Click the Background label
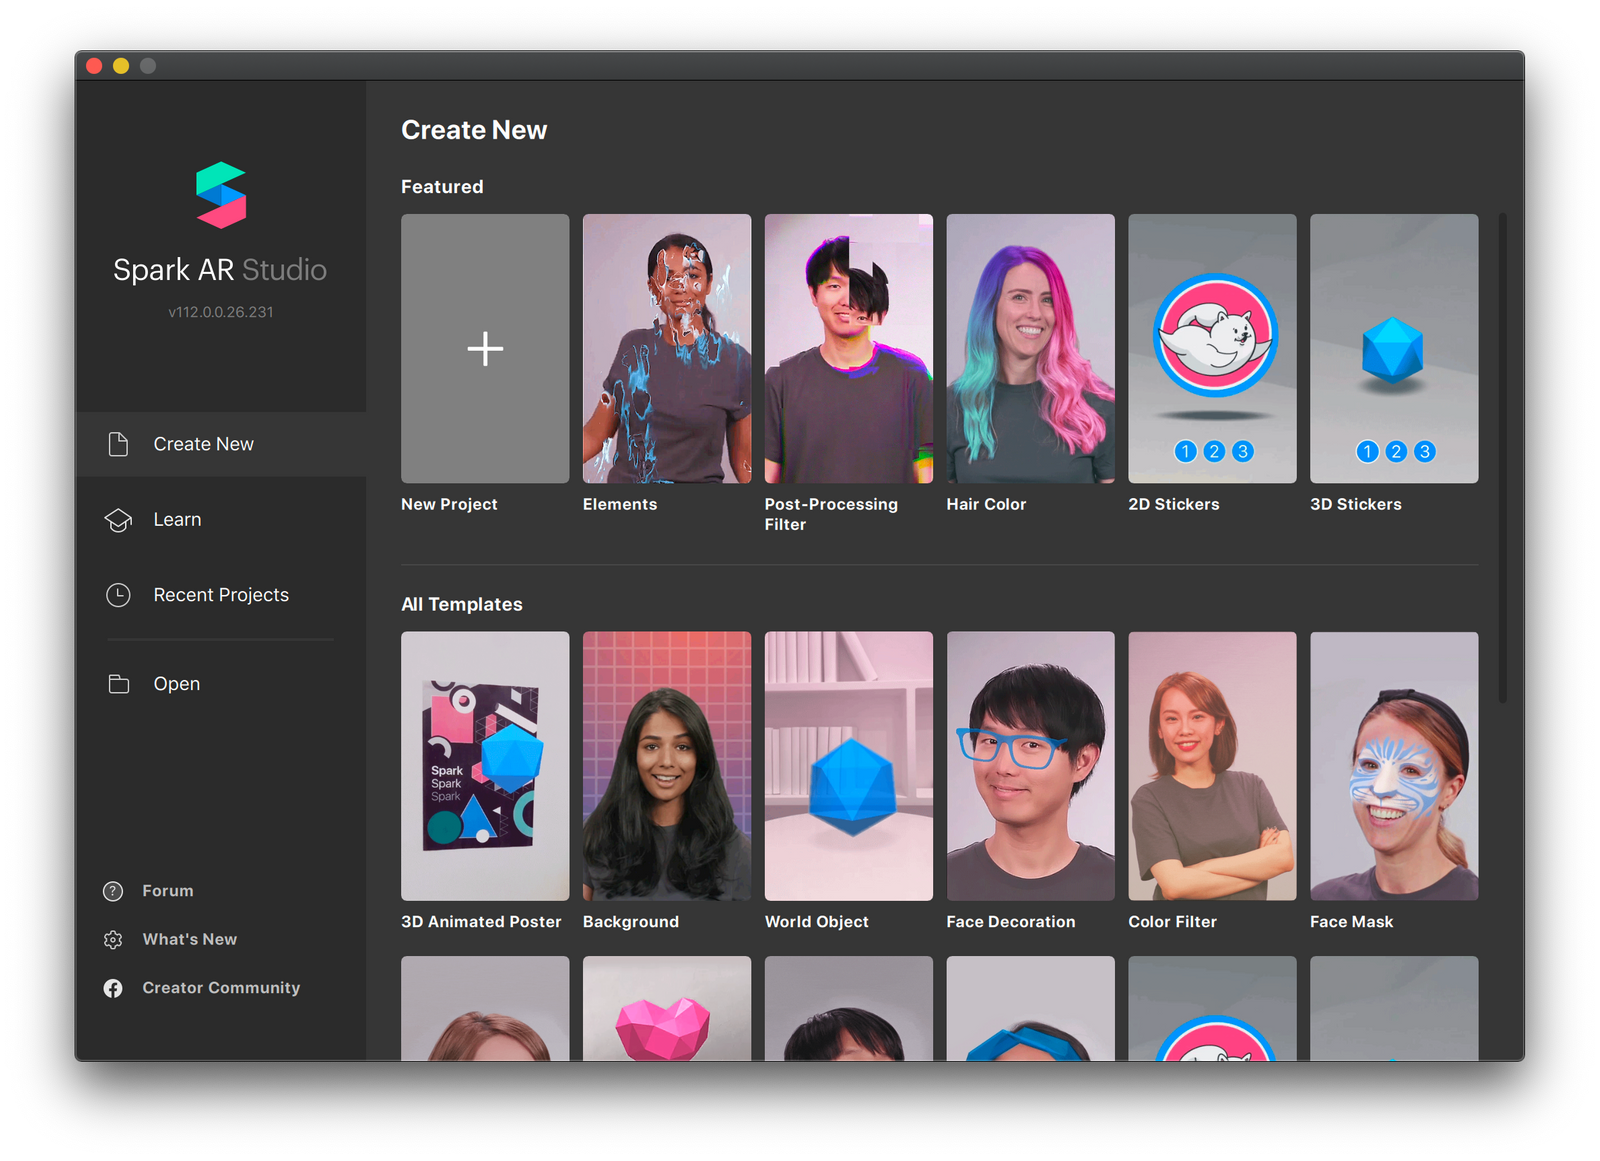 pyautogui.click(x=631, y=922)
